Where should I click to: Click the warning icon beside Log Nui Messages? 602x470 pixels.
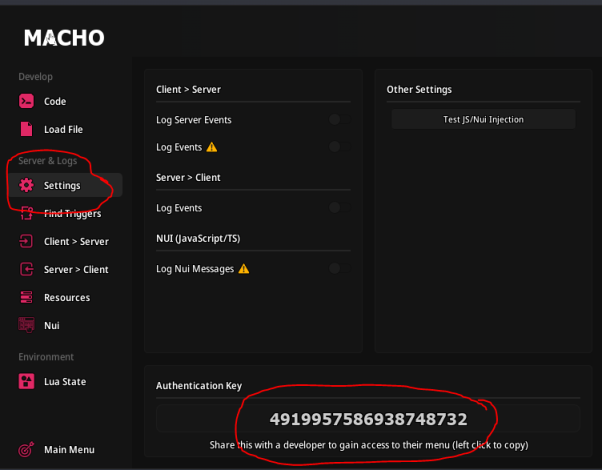point(244,269)
